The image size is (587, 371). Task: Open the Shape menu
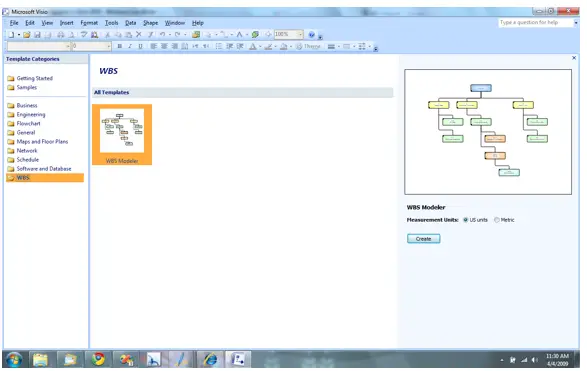150,23
